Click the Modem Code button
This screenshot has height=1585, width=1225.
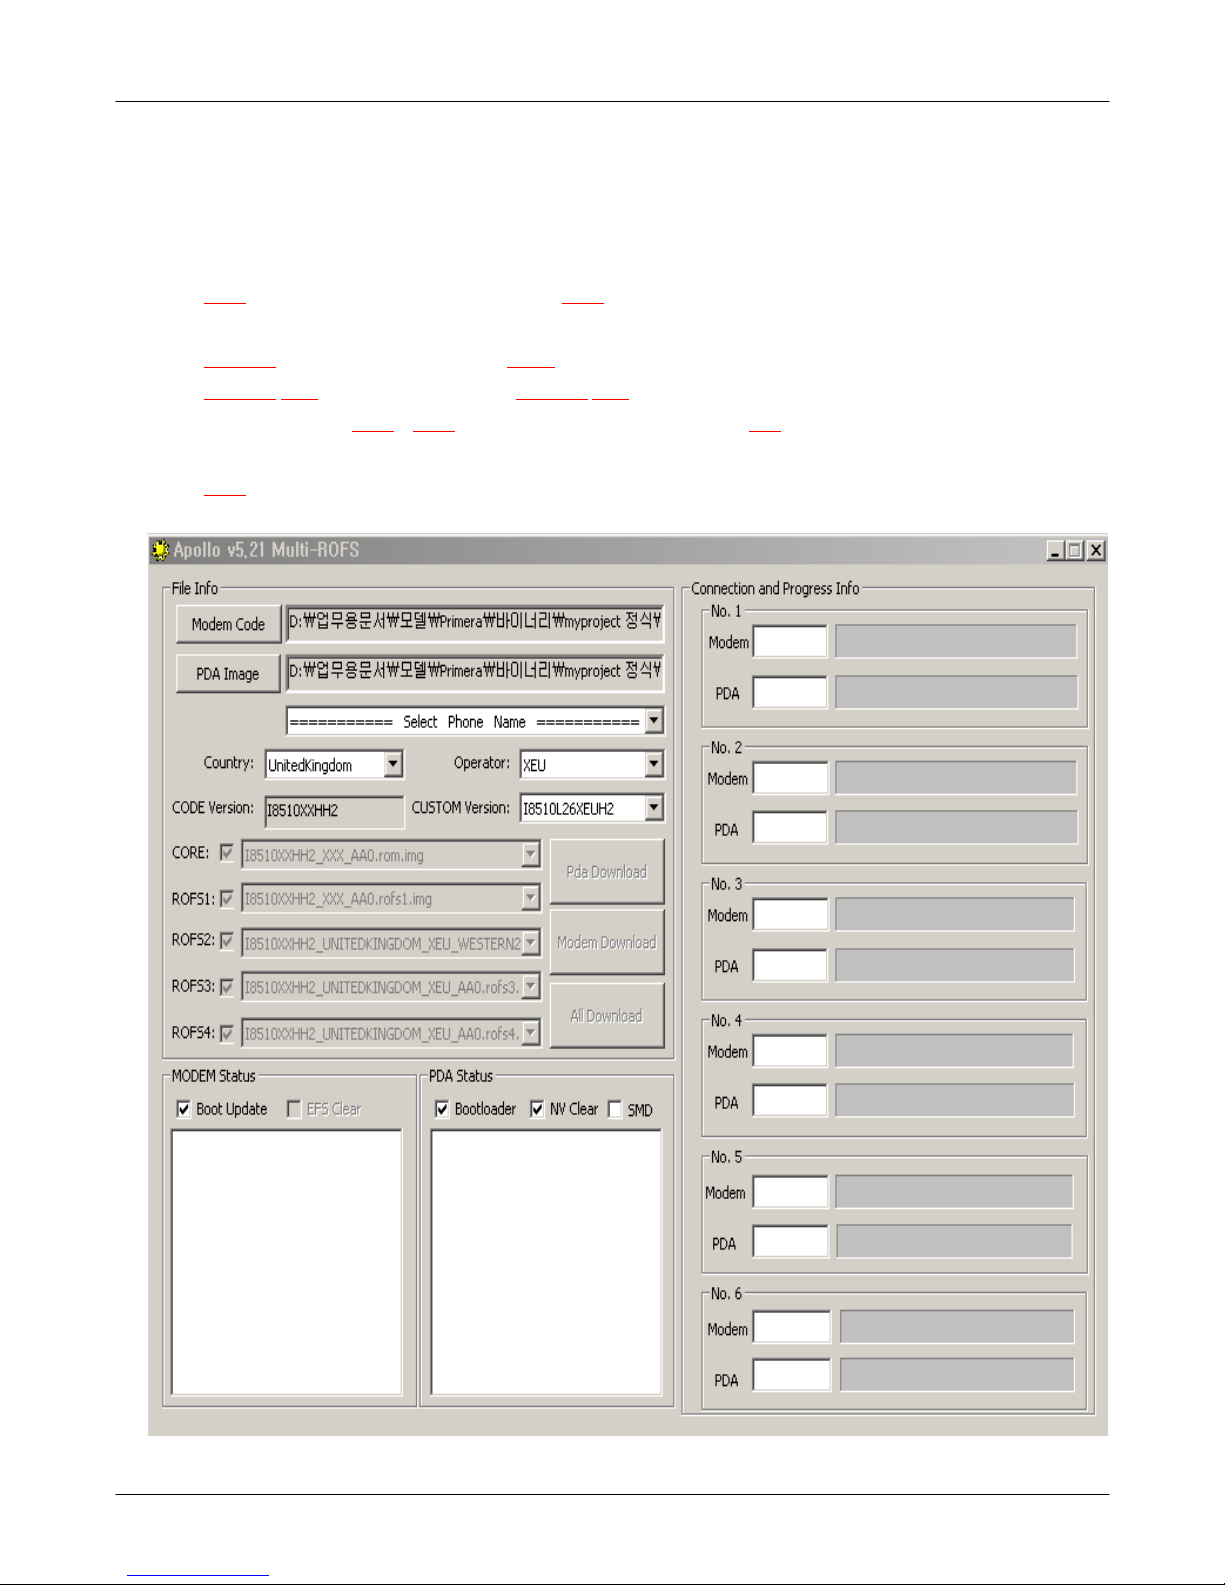click(x=228, y=624)
